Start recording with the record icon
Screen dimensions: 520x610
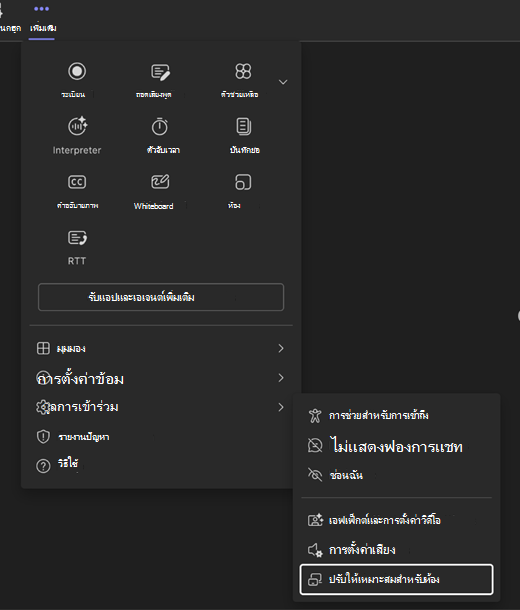click(77, 71)
